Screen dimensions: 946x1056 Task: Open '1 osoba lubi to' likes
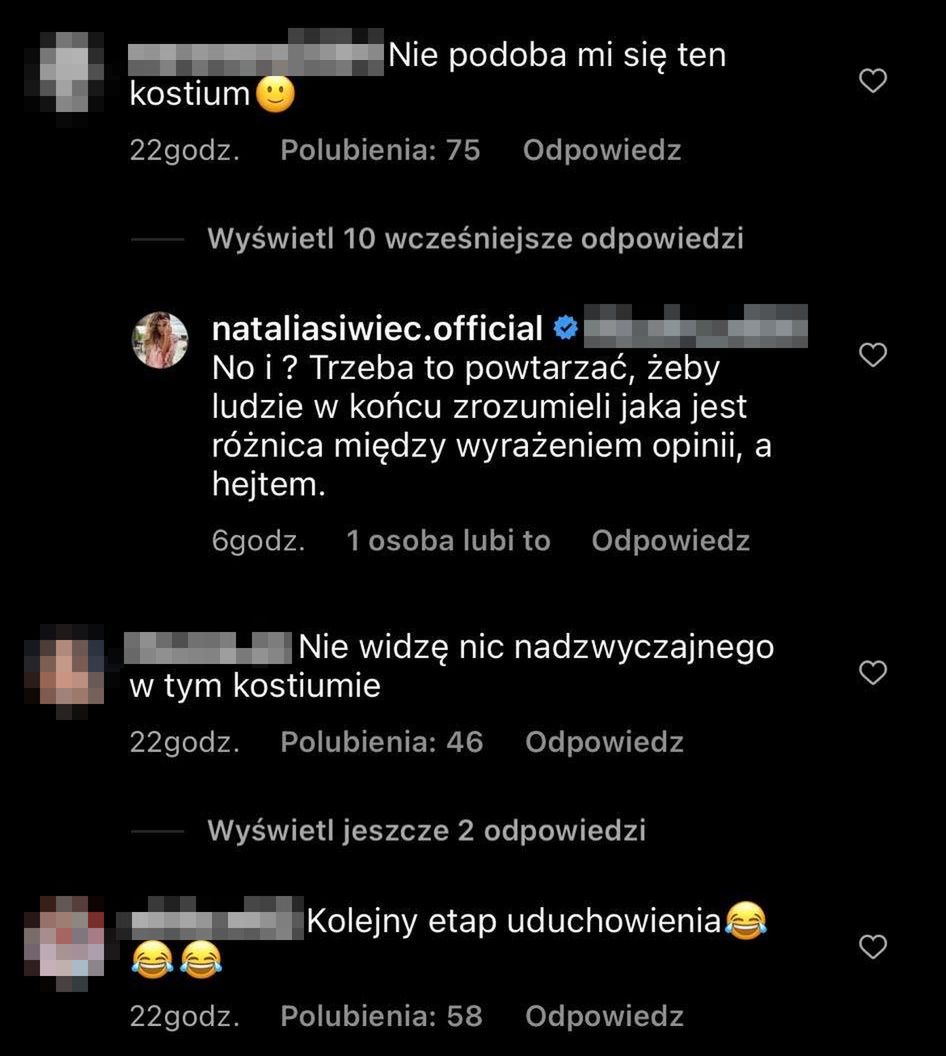[x=448, y=541]
